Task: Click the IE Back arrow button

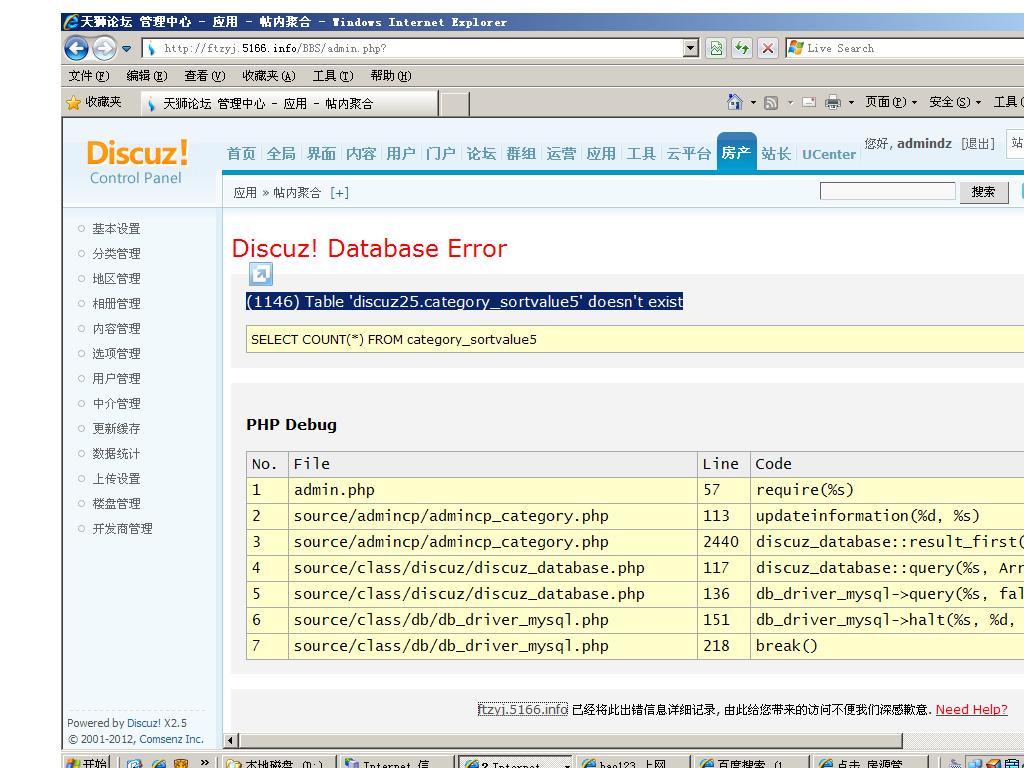Action: click(x=76, y=48)
